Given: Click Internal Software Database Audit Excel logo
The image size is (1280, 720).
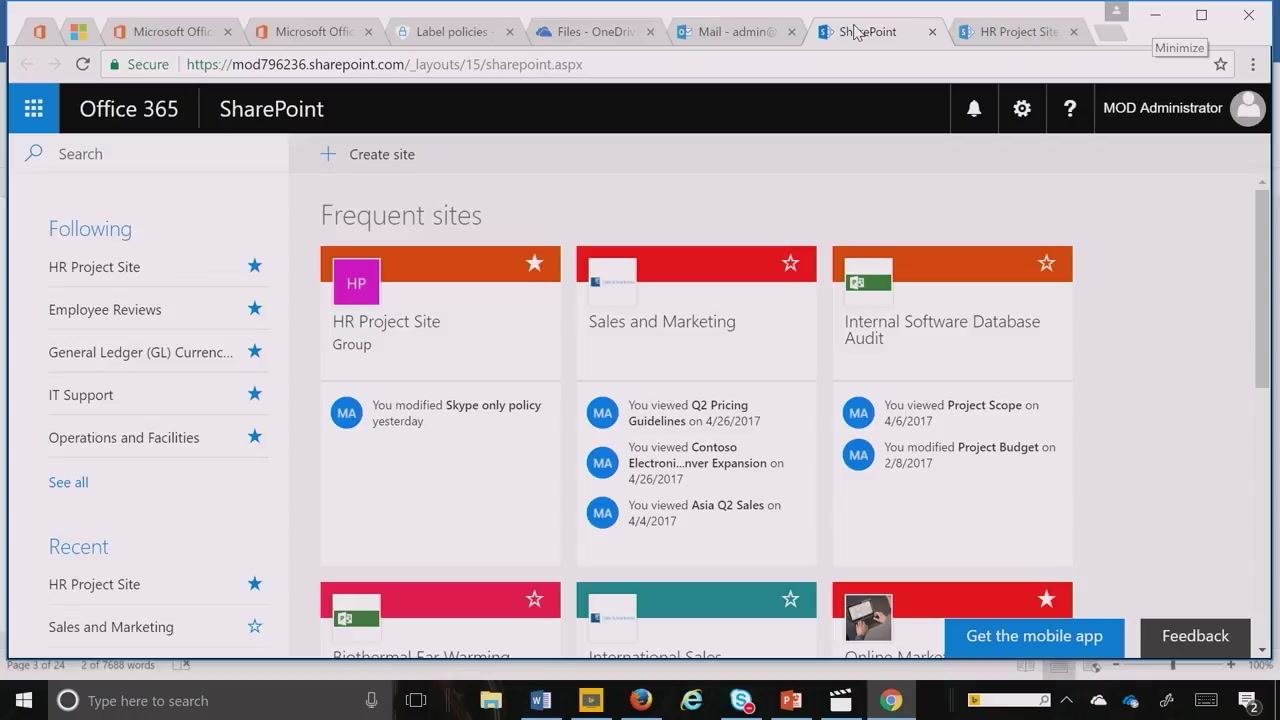Looking at the screenshot, I should click(x=868, y=283).
